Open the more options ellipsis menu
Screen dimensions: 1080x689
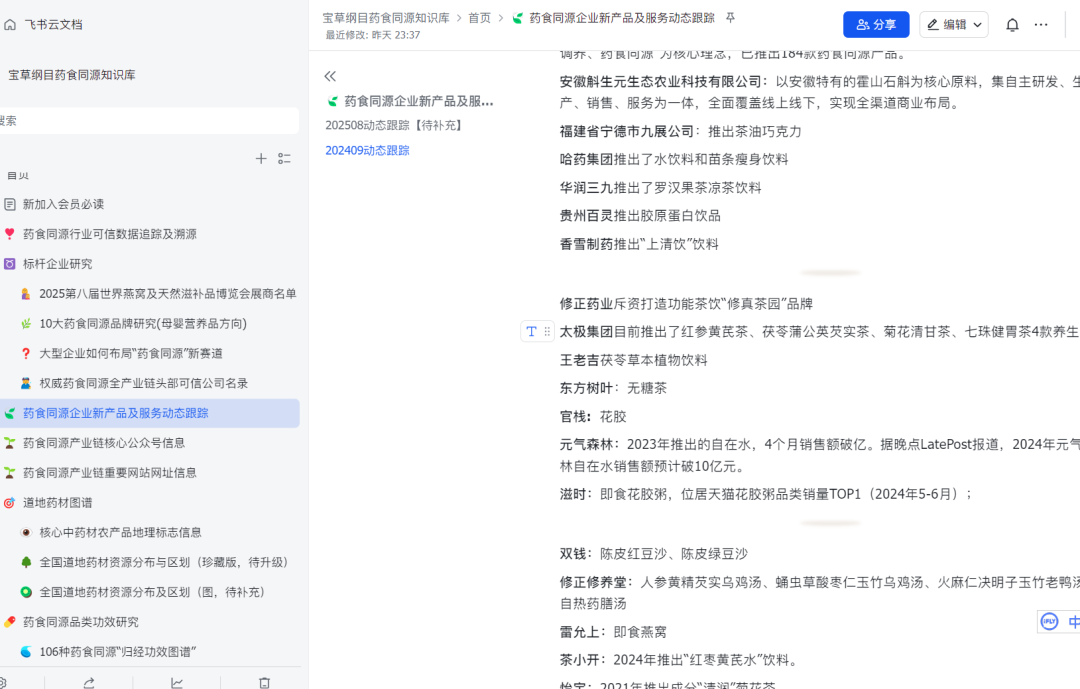[1040, 24]
